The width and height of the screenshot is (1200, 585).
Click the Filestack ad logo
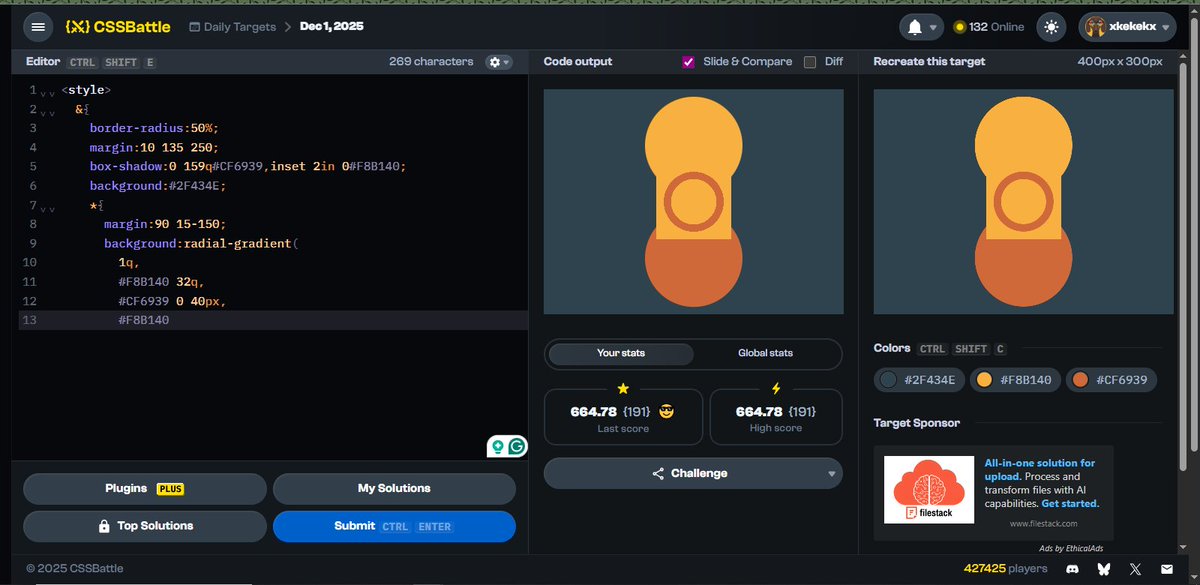pos(928,491)
